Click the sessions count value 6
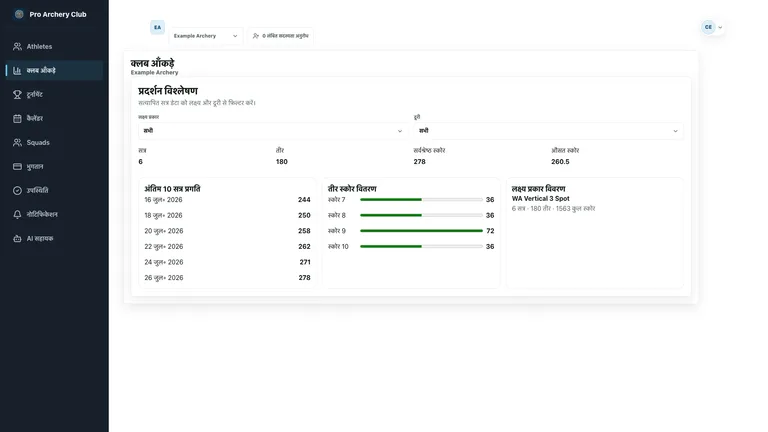 coord(141,162)
